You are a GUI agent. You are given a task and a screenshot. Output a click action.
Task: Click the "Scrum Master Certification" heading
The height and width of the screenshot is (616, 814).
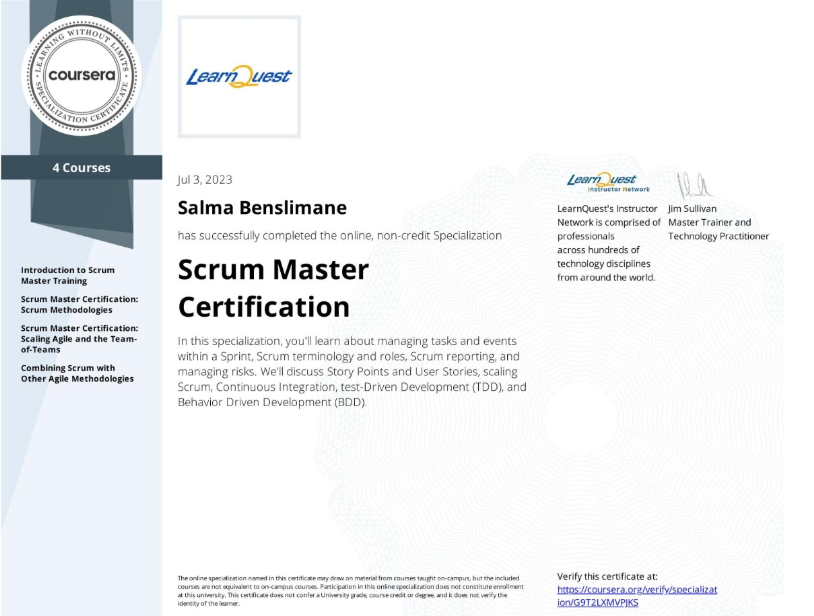pyautogui.click(x=273, y=287)
